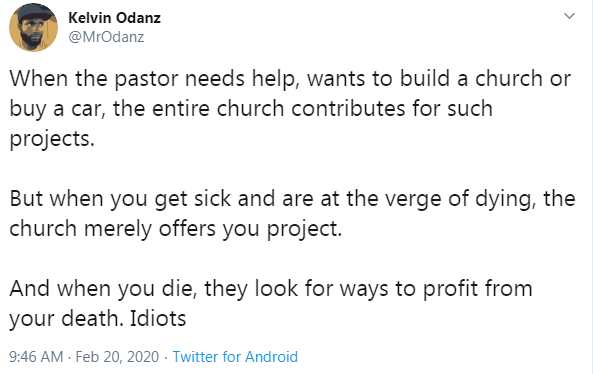Click the line 'But when you get sick'

tap(292, 199)
